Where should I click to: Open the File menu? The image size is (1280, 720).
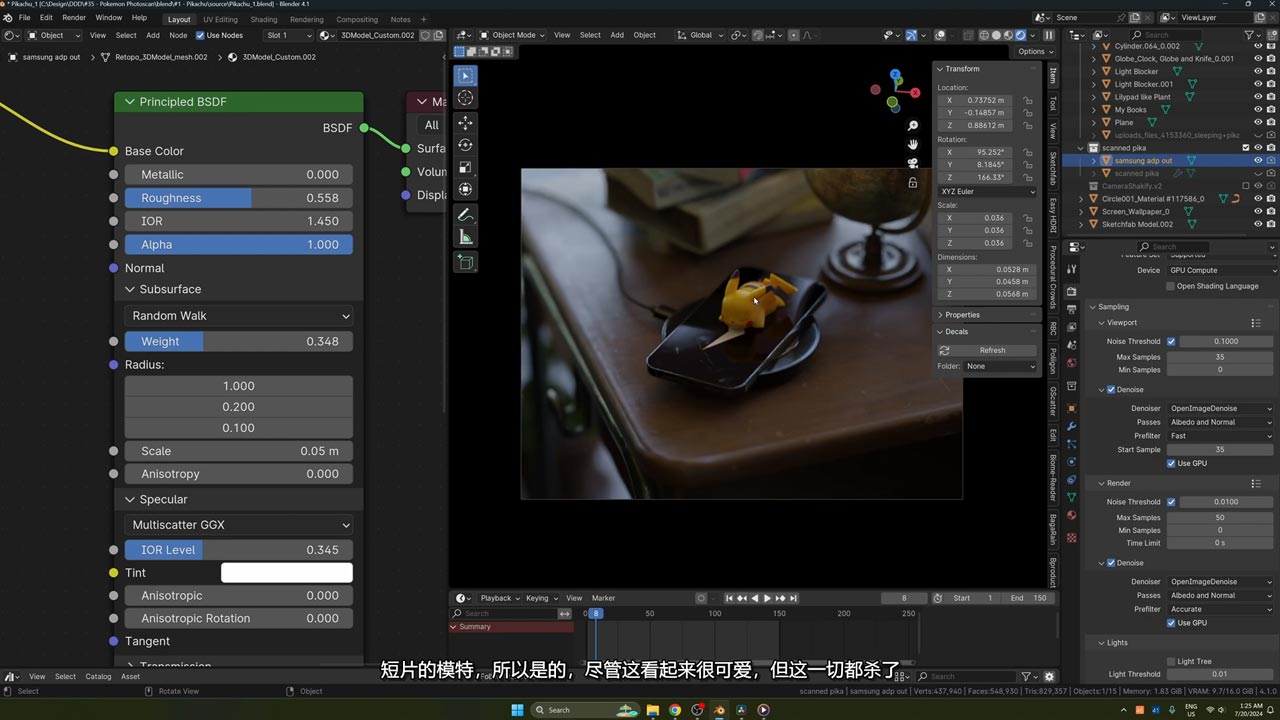(x=24, y=18)
